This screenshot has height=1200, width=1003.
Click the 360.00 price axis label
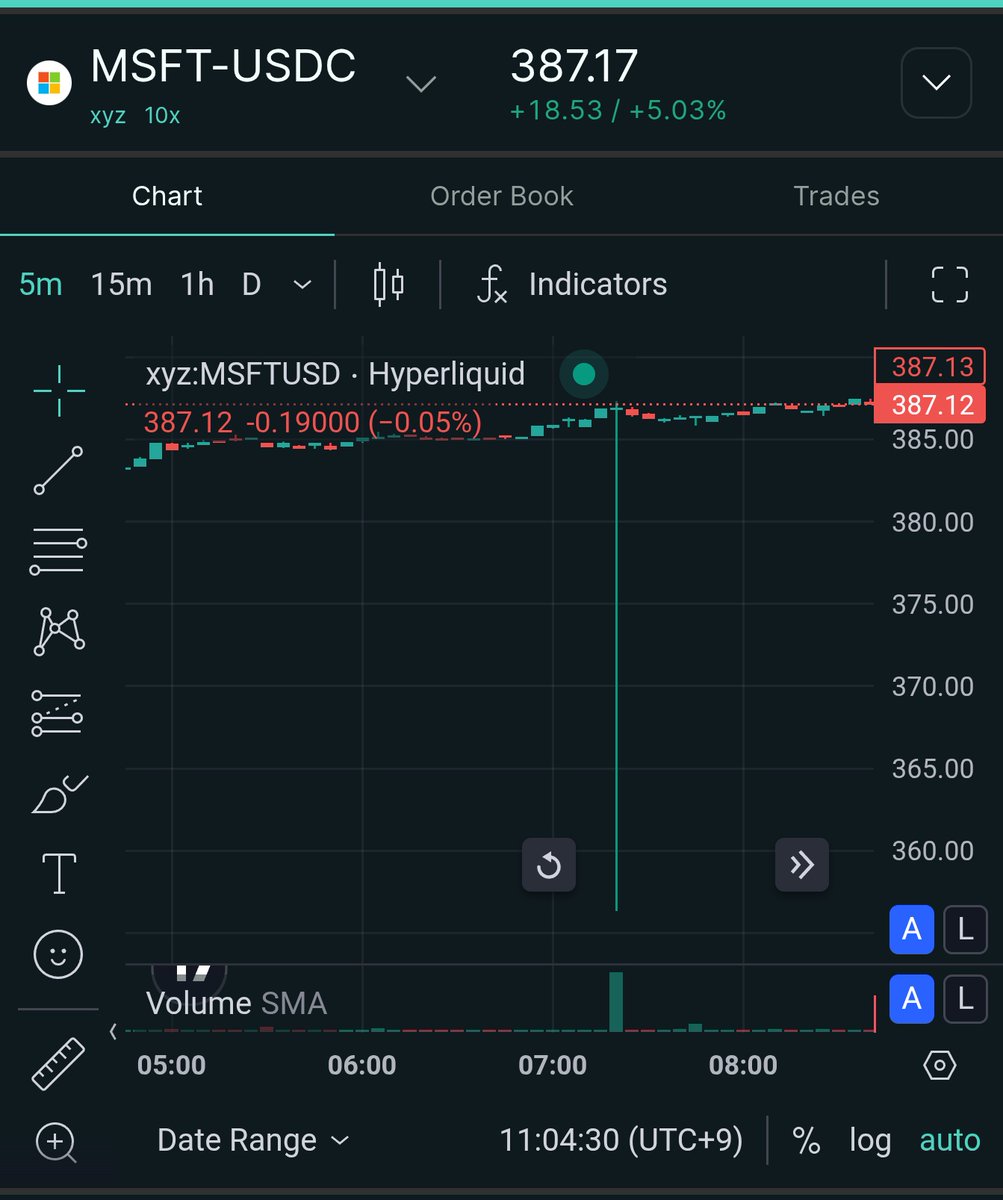(932, 851)
